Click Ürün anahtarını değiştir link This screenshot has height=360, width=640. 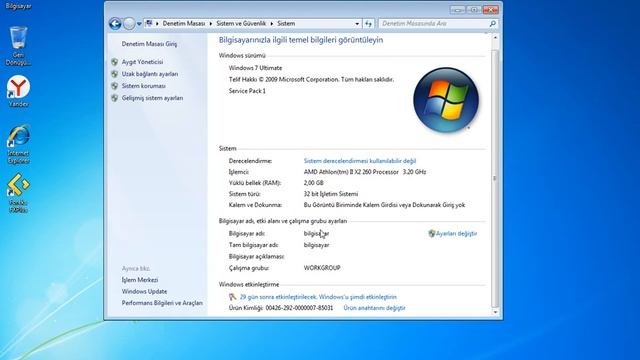pos(374,308)
